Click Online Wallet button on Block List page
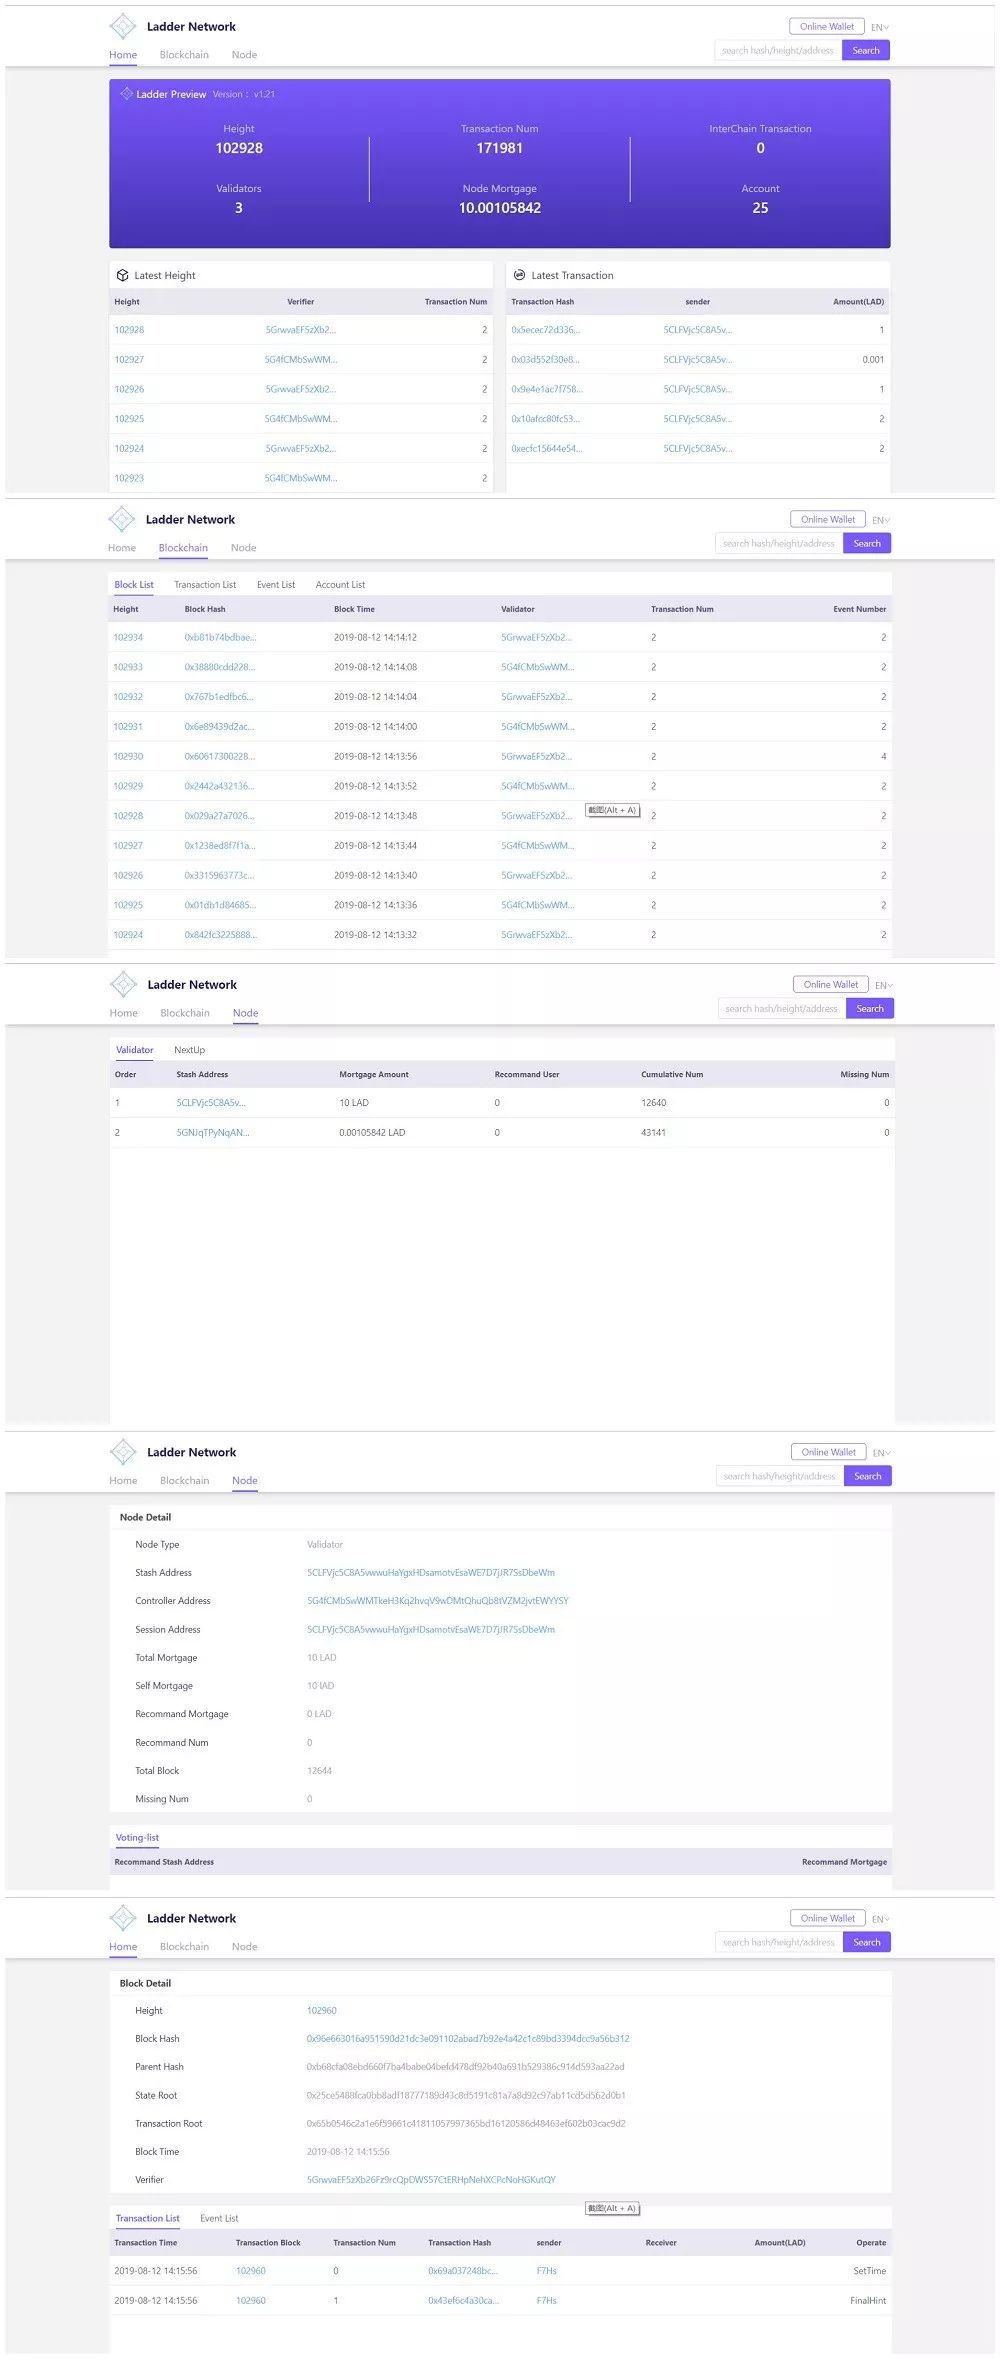The width and height of the screenshot is (1000, 2359). [828, 519]
